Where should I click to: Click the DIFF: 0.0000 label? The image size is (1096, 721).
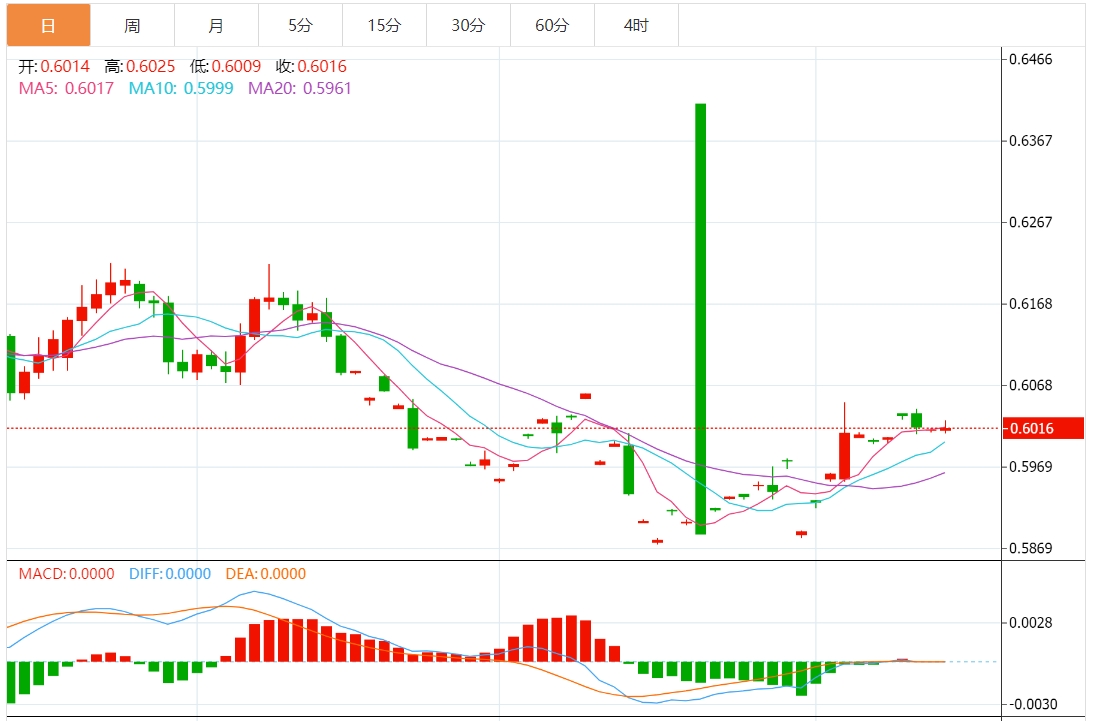[x=170, y=574]
